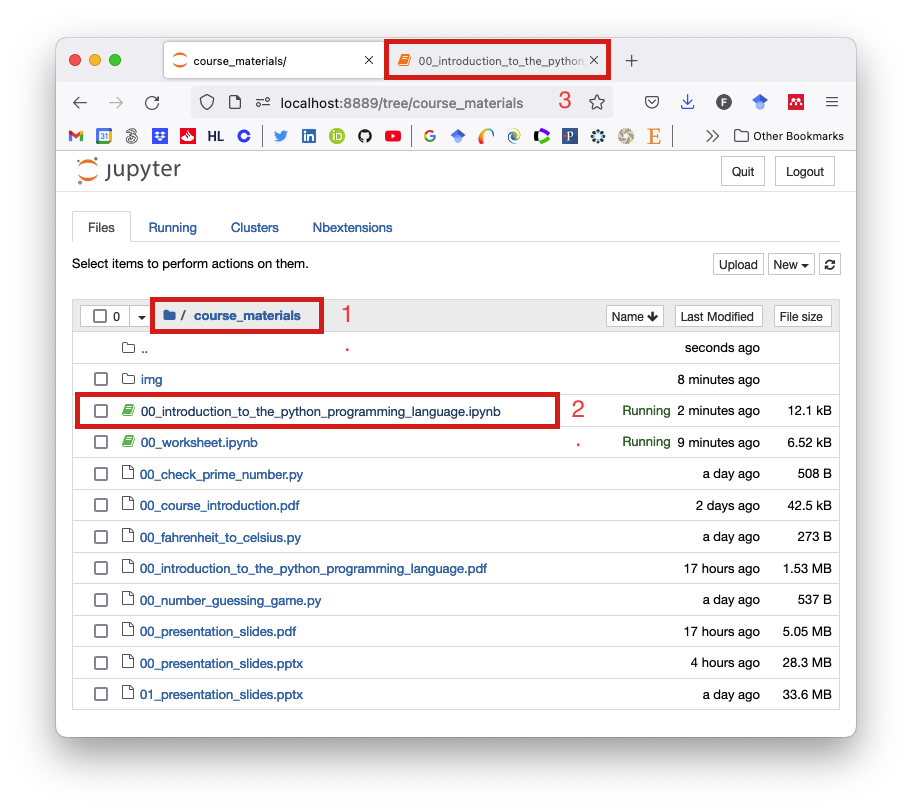Viewport: 912px width, 811px height.
Task: Reload the current browser page
Action: (152, 103)
